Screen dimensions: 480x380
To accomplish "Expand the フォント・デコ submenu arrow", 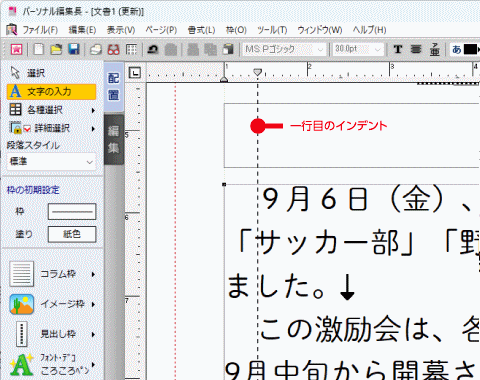I will 93,364.
